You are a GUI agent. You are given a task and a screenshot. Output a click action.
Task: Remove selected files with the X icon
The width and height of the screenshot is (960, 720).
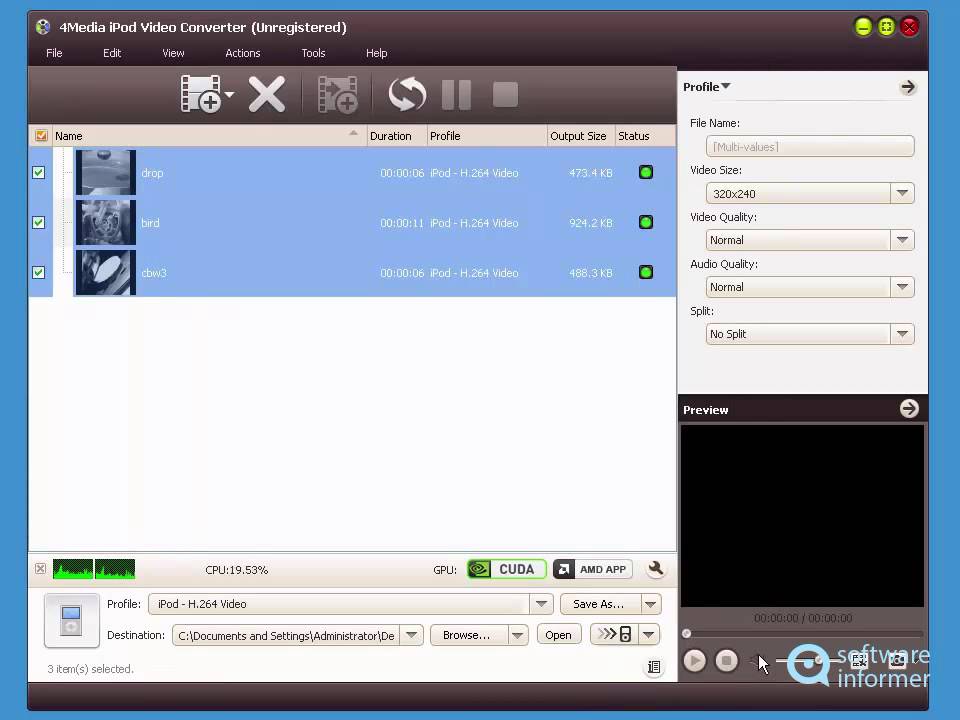pyautogui.click(x=267, y=94)
